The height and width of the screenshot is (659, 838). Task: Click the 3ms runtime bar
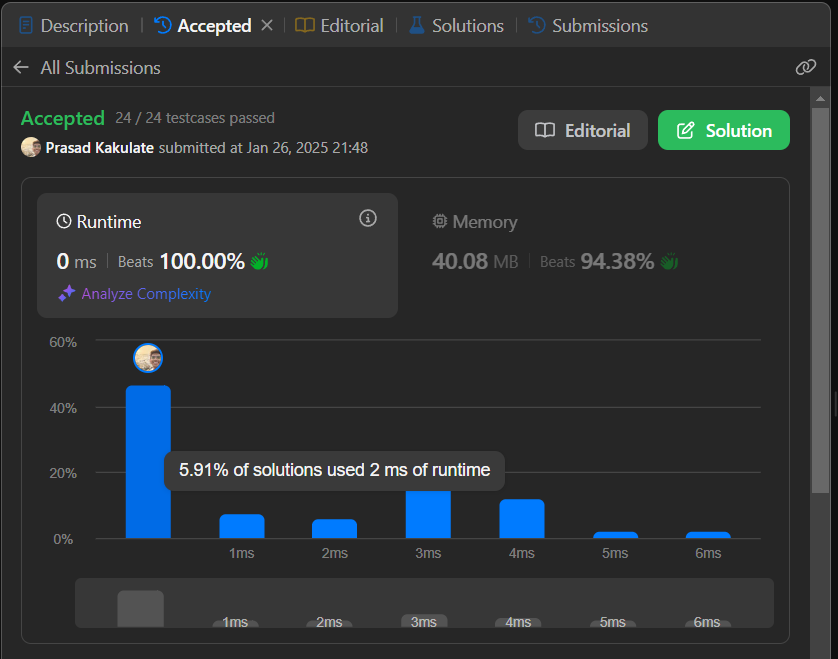coord(428,514)
